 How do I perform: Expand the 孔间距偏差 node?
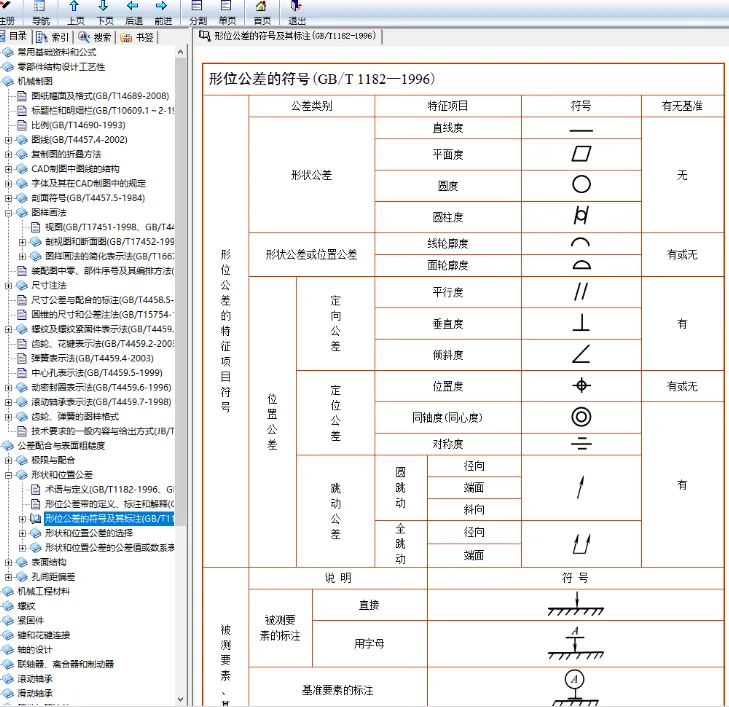click(8, 577)
